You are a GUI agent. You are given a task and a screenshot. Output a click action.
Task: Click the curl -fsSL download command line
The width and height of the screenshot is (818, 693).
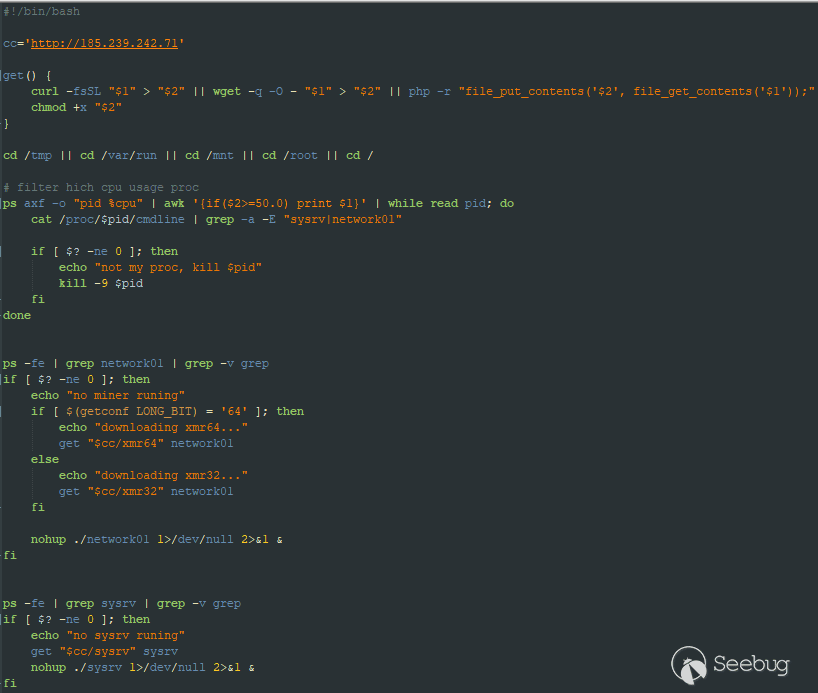[423, 92]
